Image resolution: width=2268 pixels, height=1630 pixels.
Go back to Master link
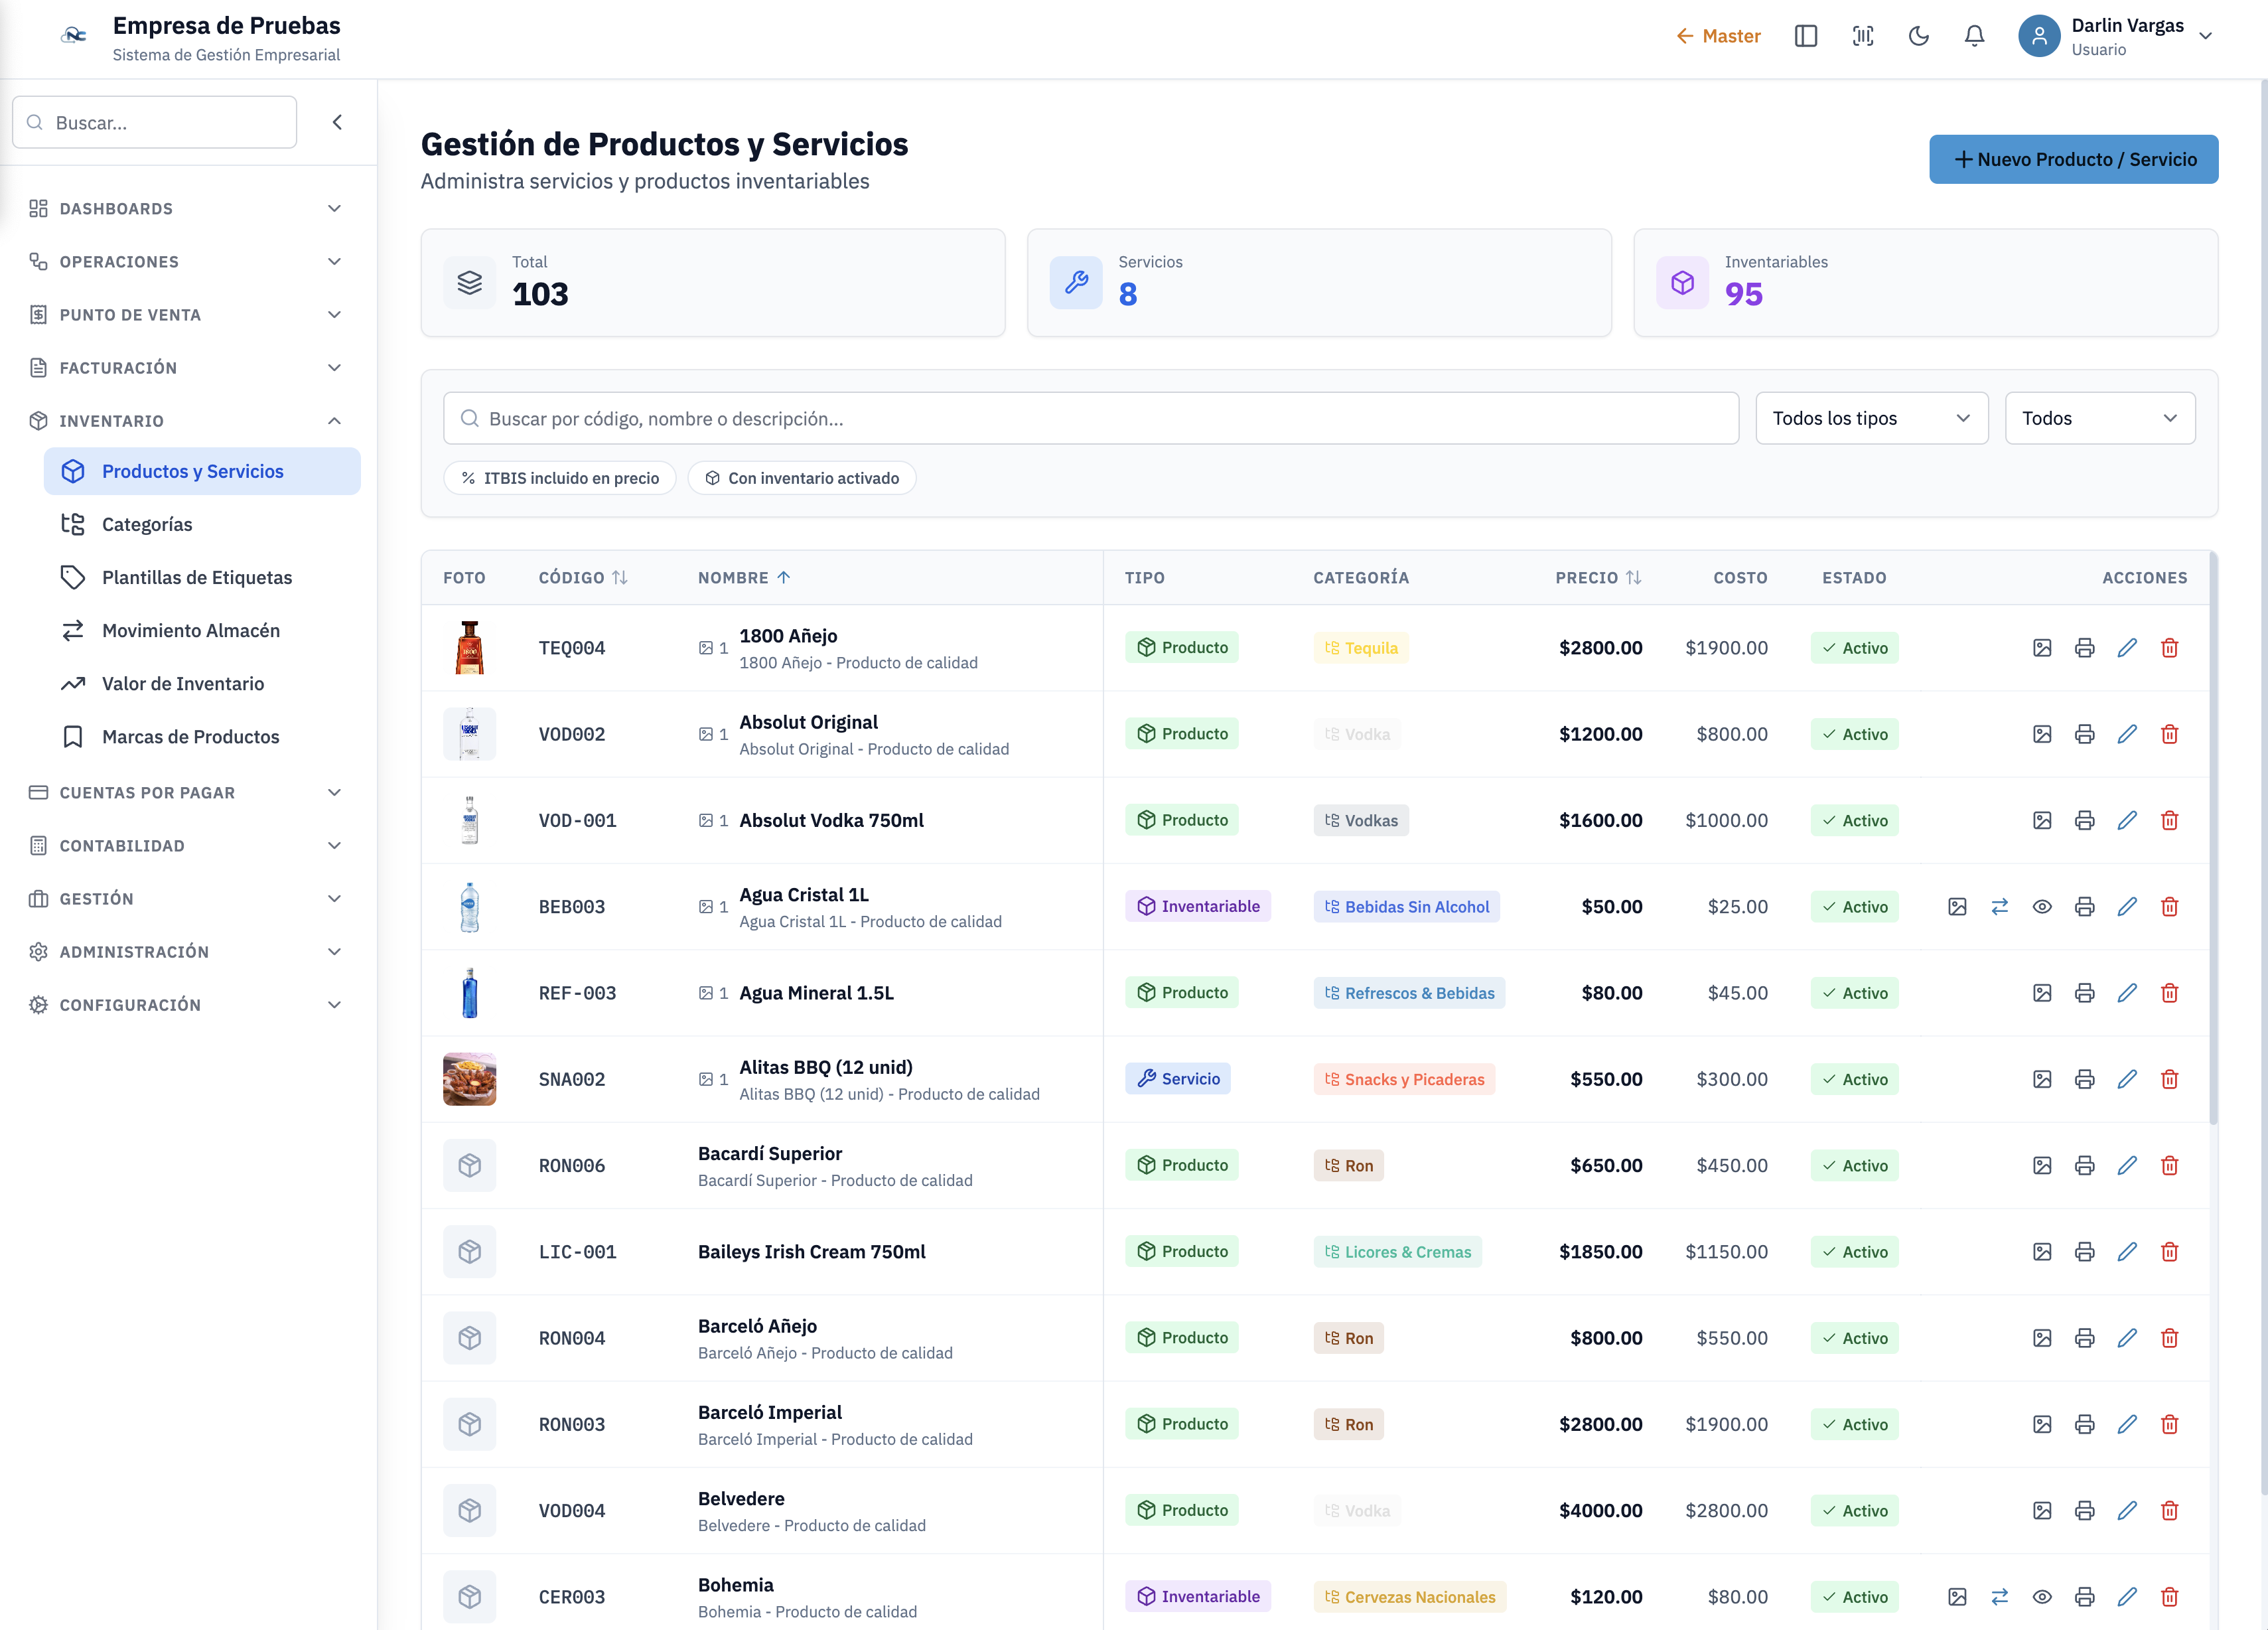[x=1718, y=36]
